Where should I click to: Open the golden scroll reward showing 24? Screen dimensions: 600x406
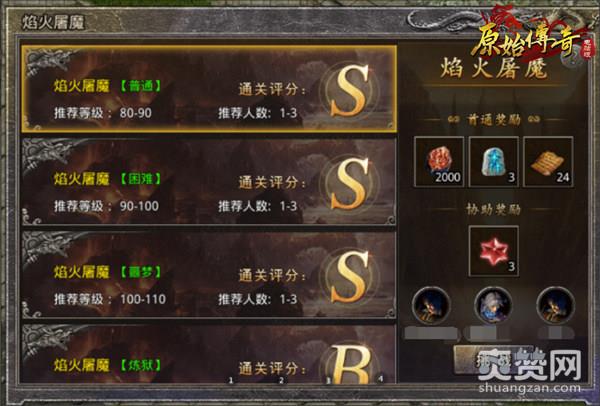pos(548,161)
